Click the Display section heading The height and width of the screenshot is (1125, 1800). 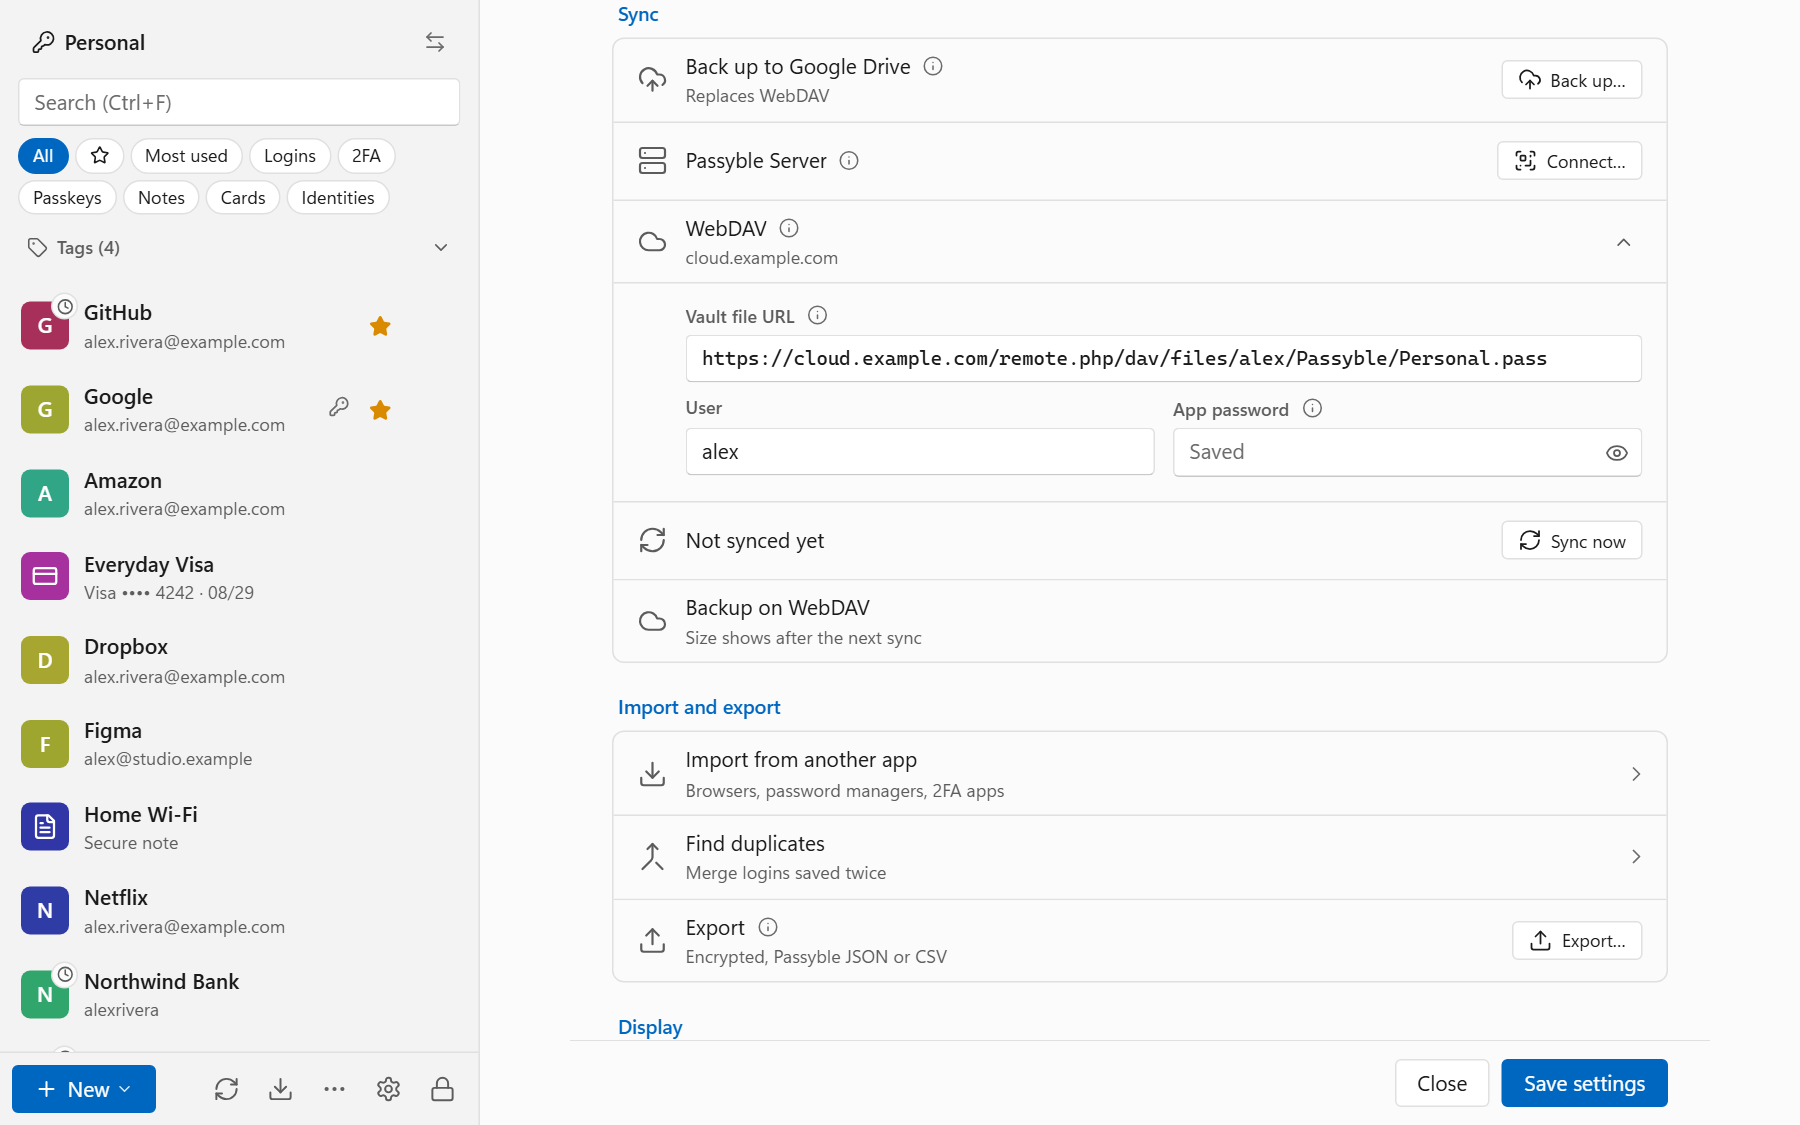click(x=650, y=1027)
